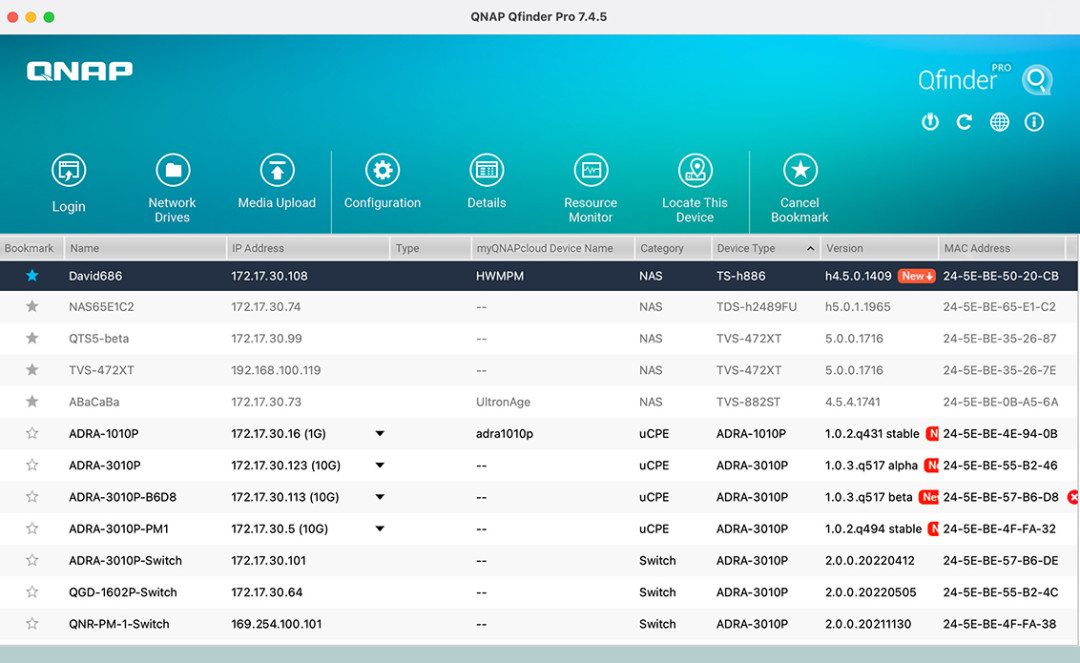Click UltronAge cloud device name
This screenshot has width=1080, height=663.
tap(503, 402)
